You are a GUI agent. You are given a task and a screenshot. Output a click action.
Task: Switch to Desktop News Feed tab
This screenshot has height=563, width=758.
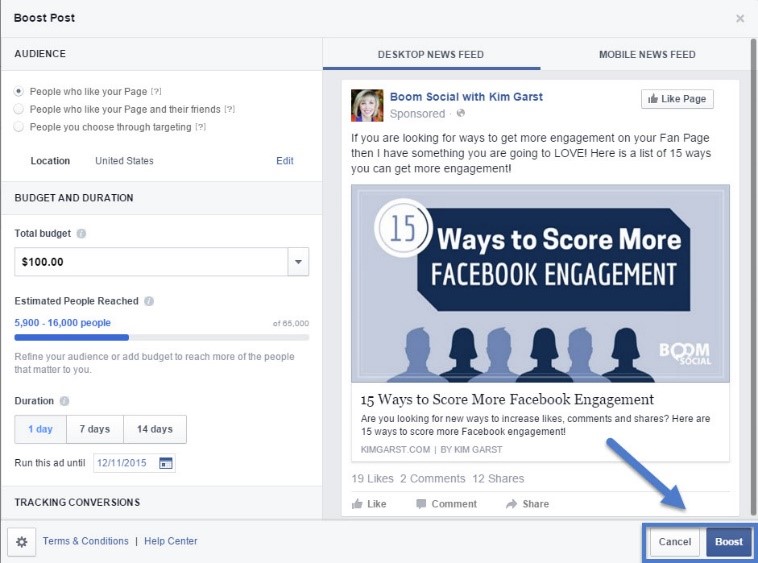point(431,55)
